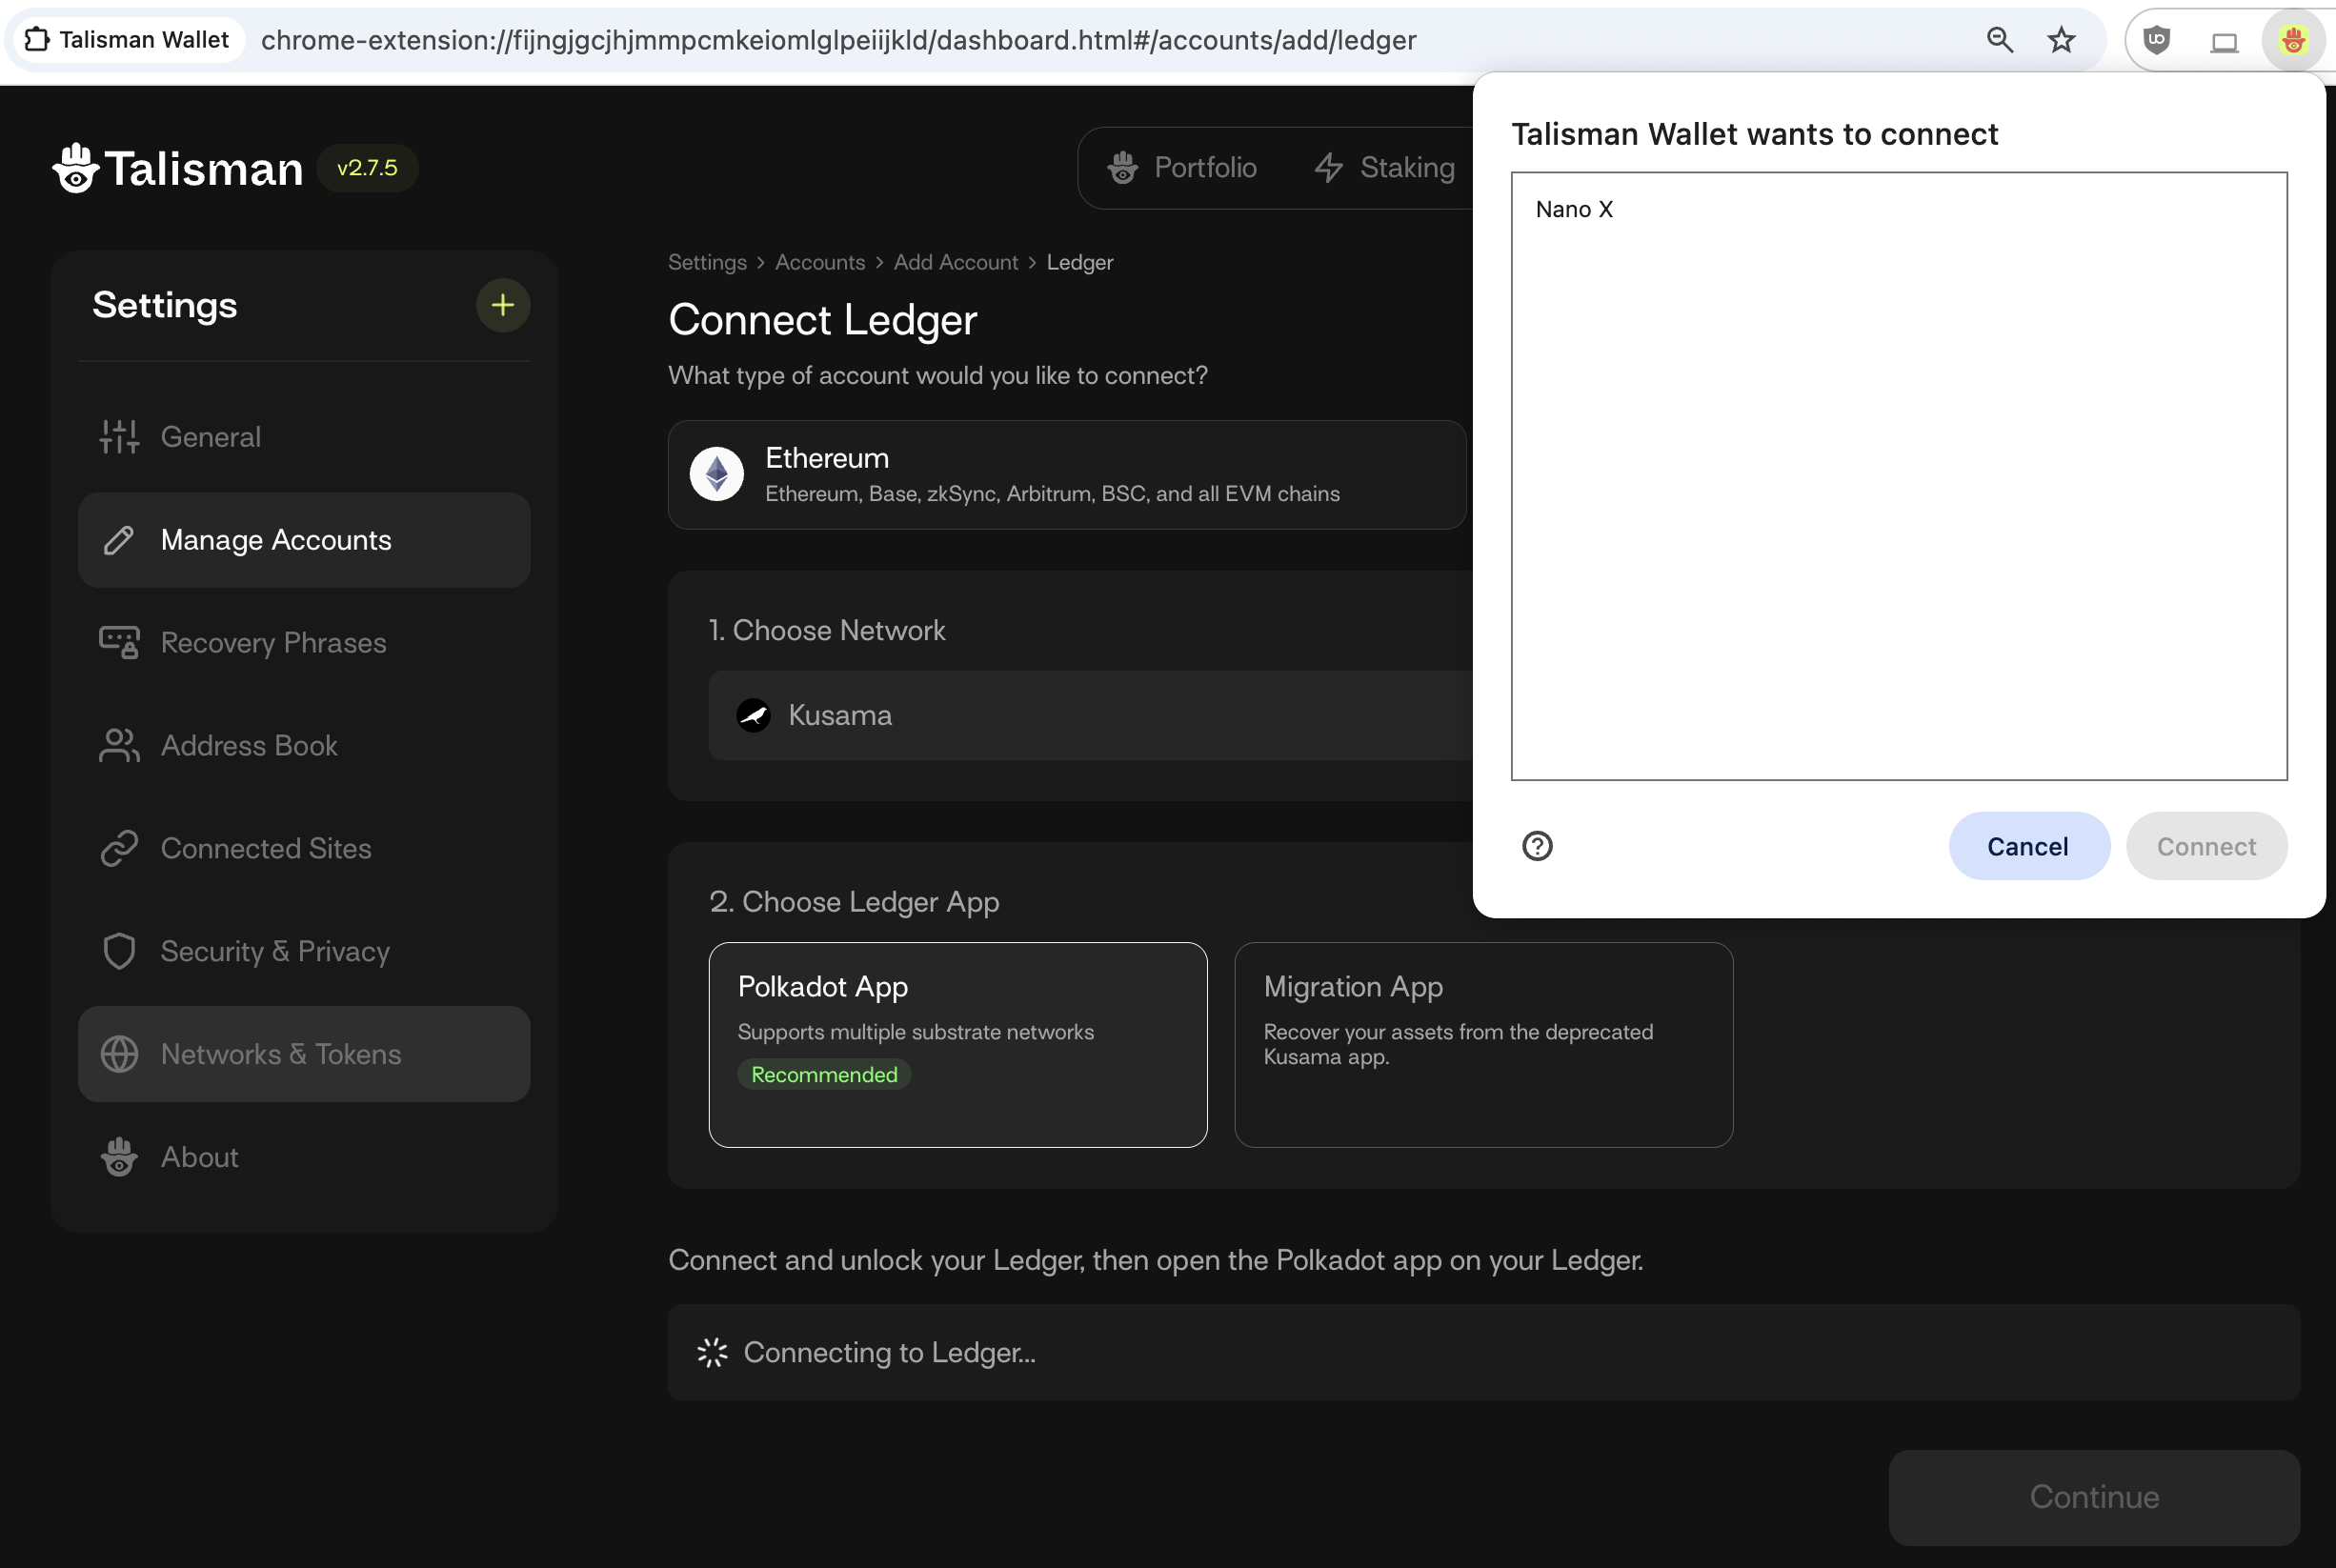Open Recovery Phrases settings
The width and height of the screenshot is (2336, 1568).
pos(272,642)
